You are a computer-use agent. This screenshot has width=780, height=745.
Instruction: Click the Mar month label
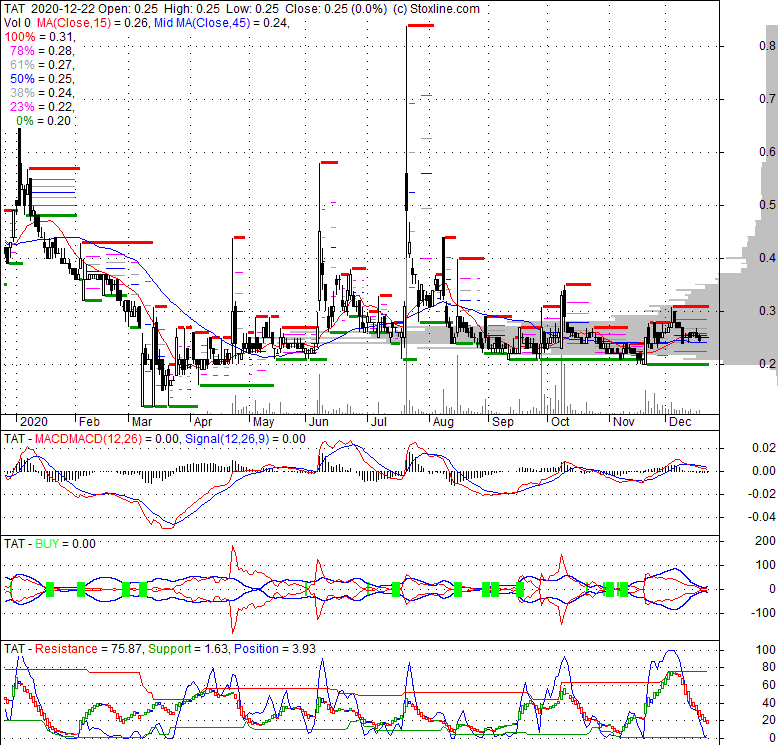click(x=142, y=422)
